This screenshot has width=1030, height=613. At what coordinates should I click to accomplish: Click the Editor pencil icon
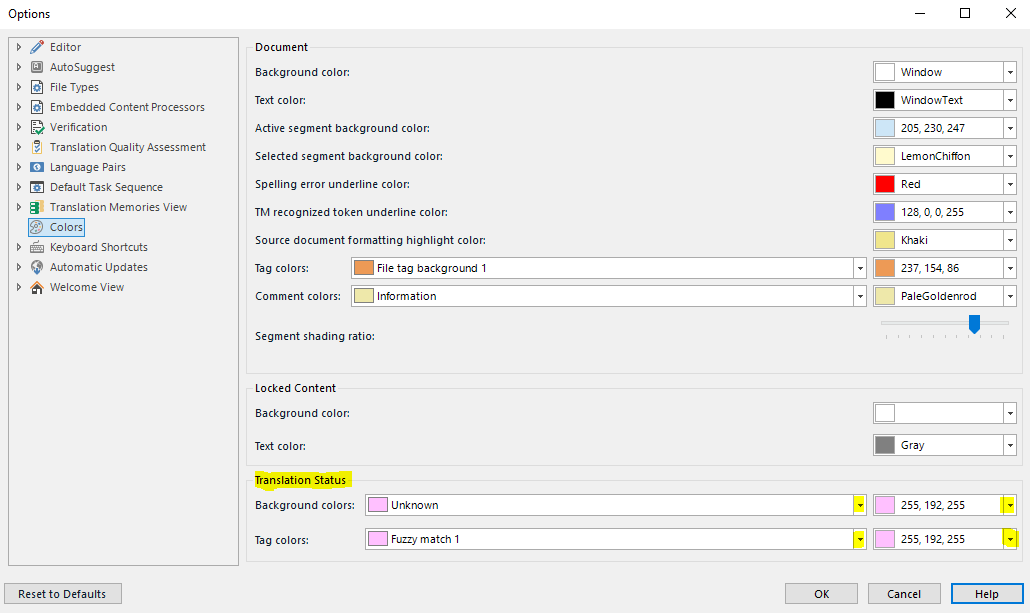(37, 47)
